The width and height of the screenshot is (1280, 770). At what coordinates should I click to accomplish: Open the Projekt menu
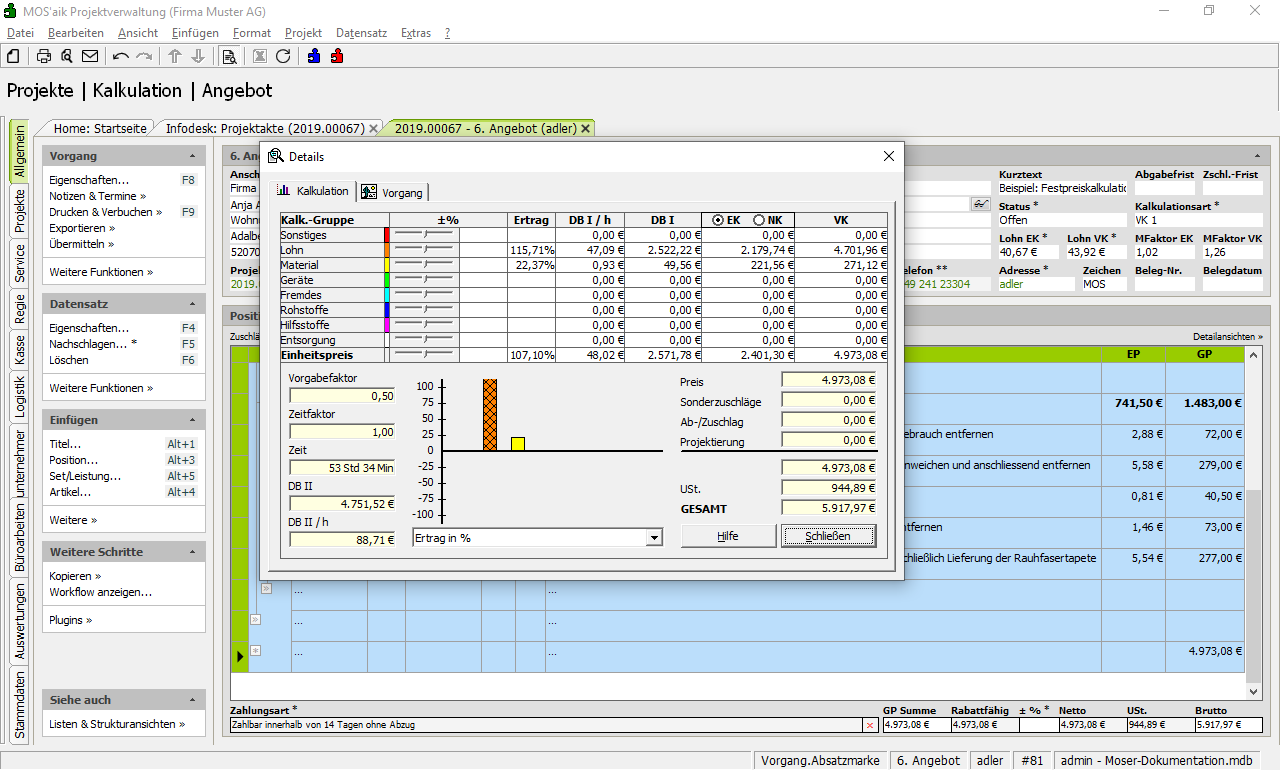tap(303, 33)
